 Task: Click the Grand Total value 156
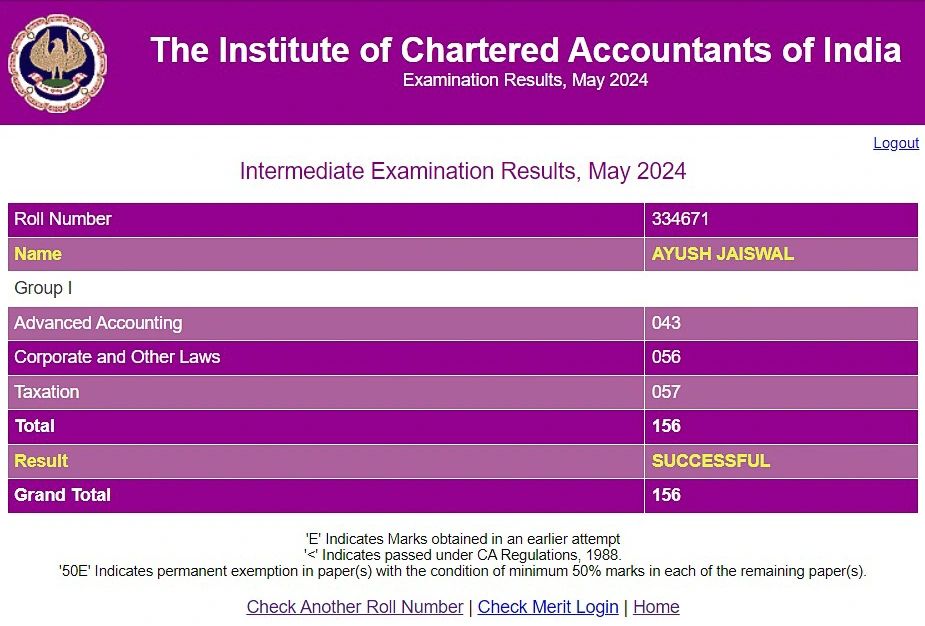tap(666, 495)
